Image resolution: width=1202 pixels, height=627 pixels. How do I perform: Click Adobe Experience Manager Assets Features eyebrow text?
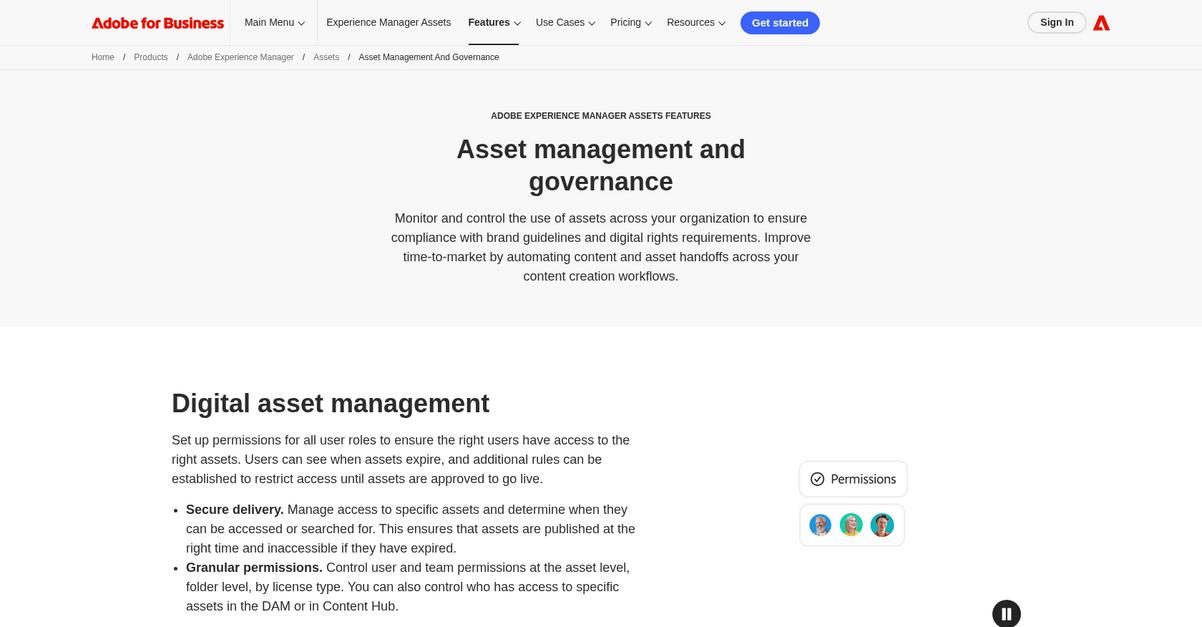click(601, 116)
